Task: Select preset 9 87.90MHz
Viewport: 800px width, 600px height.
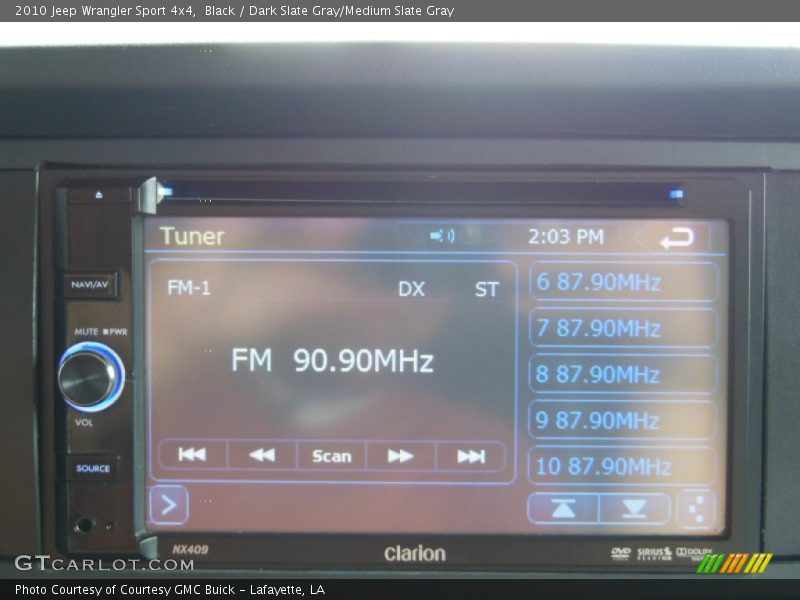Action: 621,420
